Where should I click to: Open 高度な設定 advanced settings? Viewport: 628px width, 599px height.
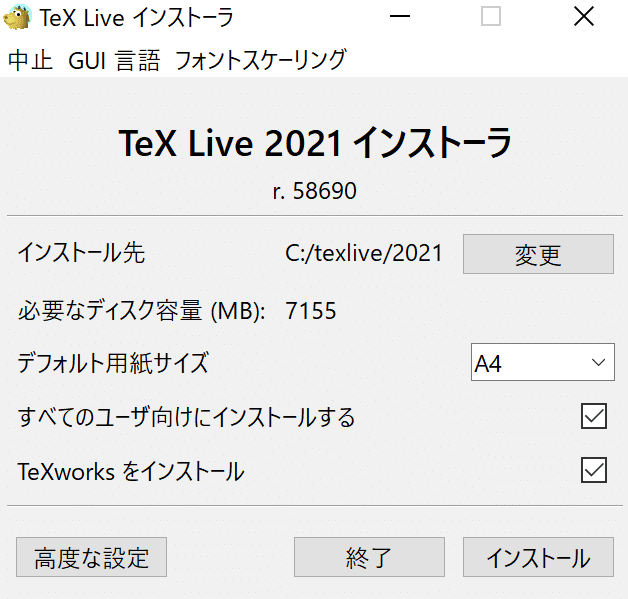tap(91, 557)
